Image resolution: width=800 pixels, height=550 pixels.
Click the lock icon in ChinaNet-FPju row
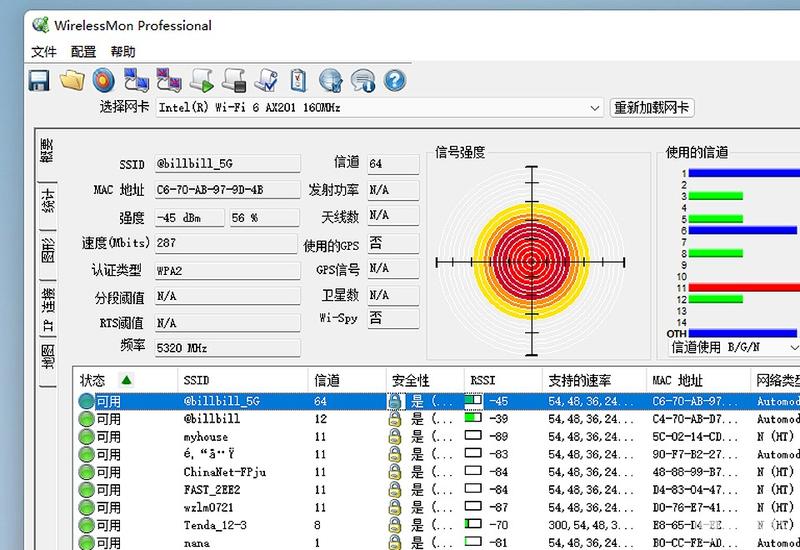coord(394,472)
